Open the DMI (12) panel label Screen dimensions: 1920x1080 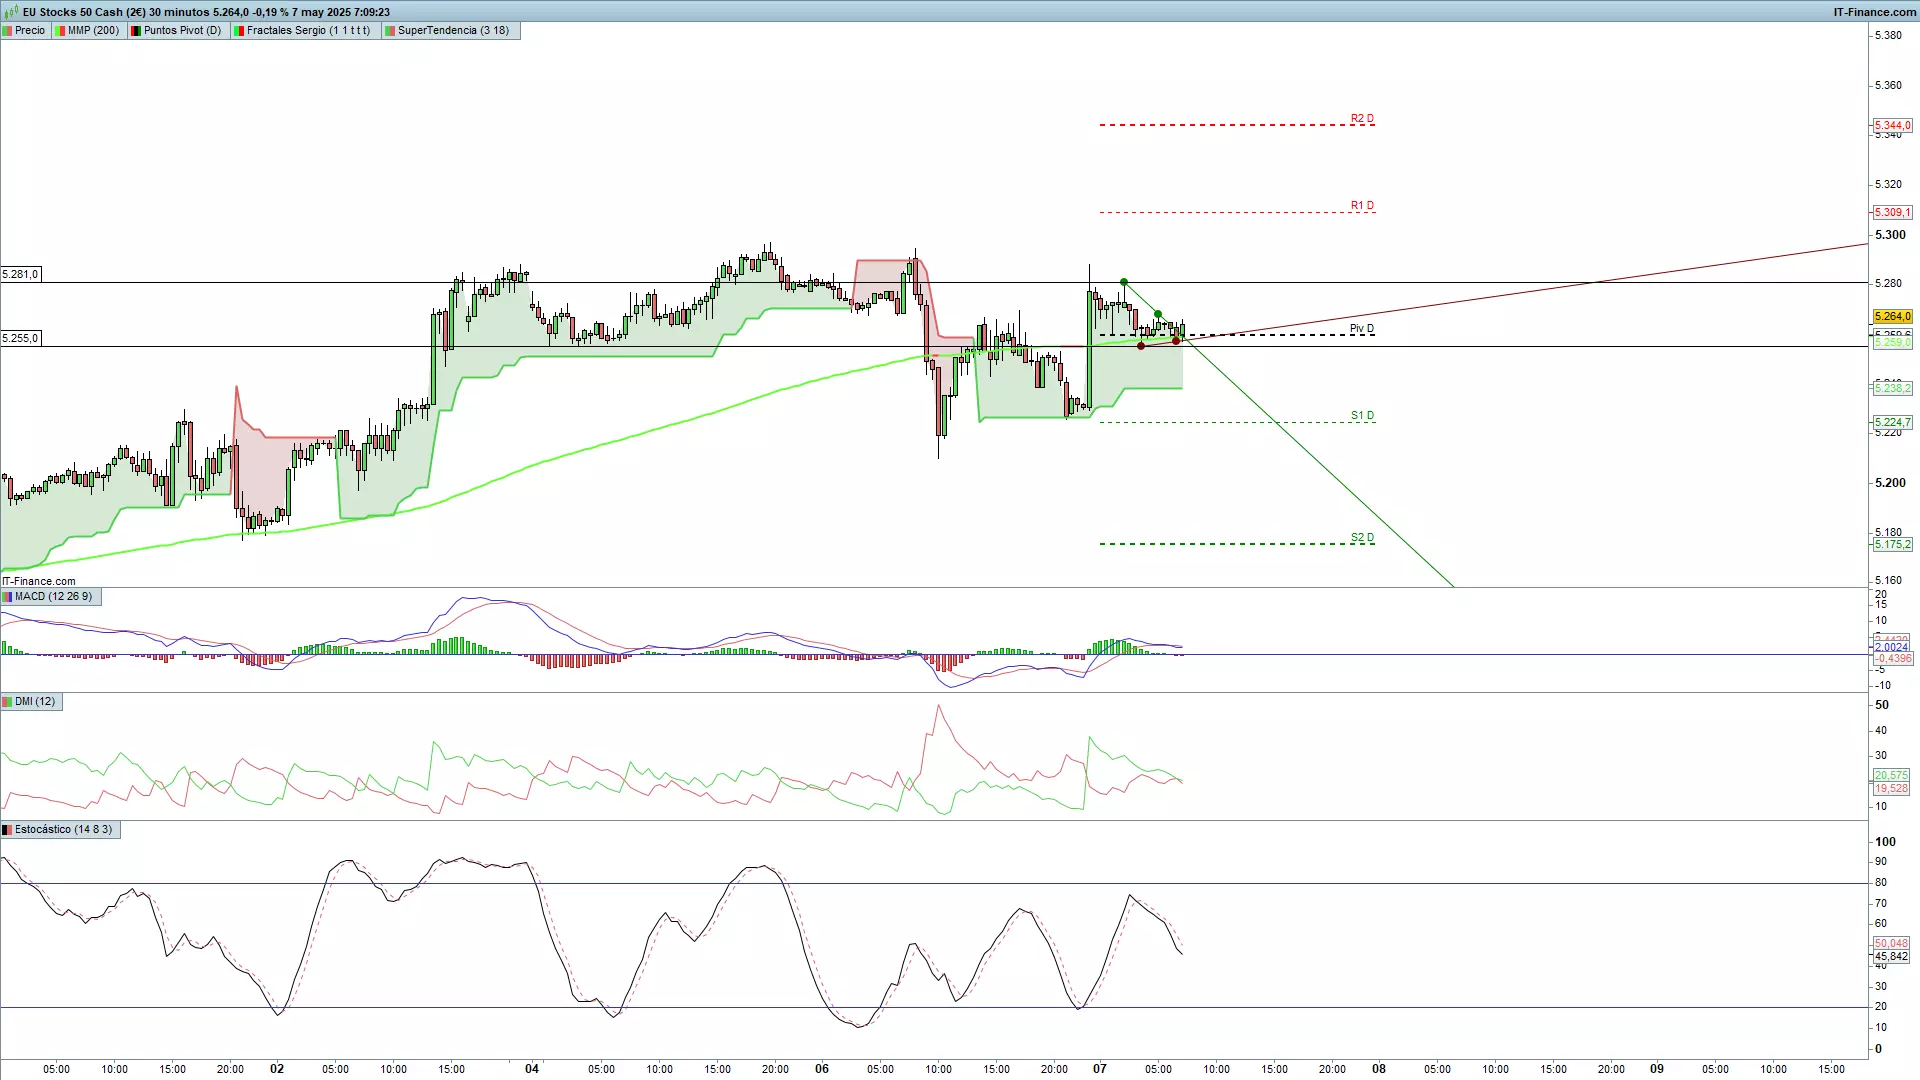[x=31, y=701]
